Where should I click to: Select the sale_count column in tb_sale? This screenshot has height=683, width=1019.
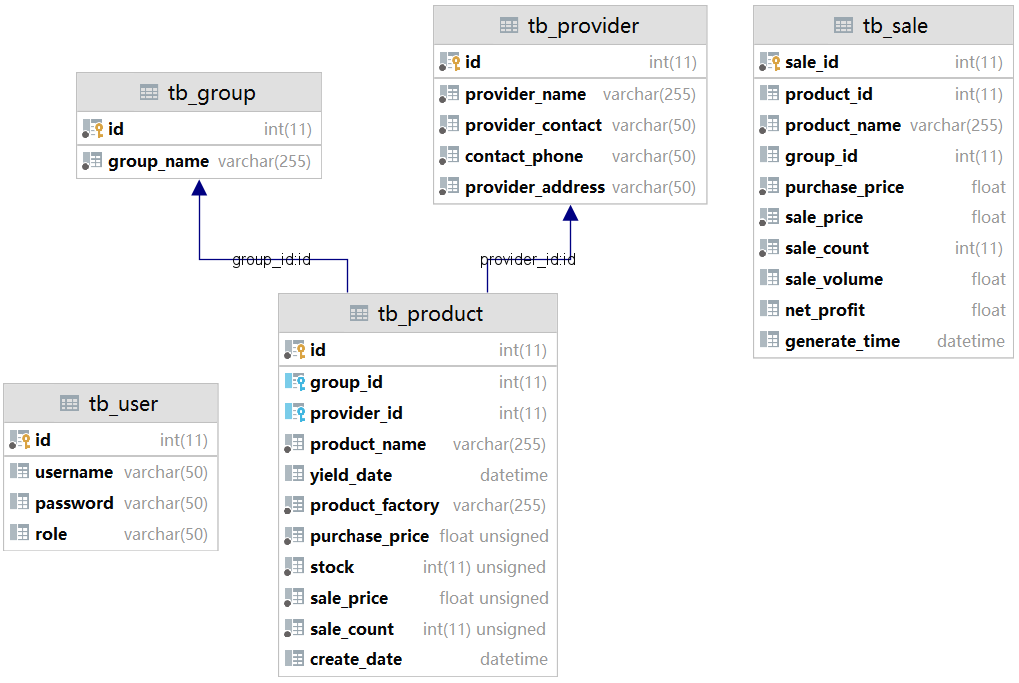click(x=827, y=248)
